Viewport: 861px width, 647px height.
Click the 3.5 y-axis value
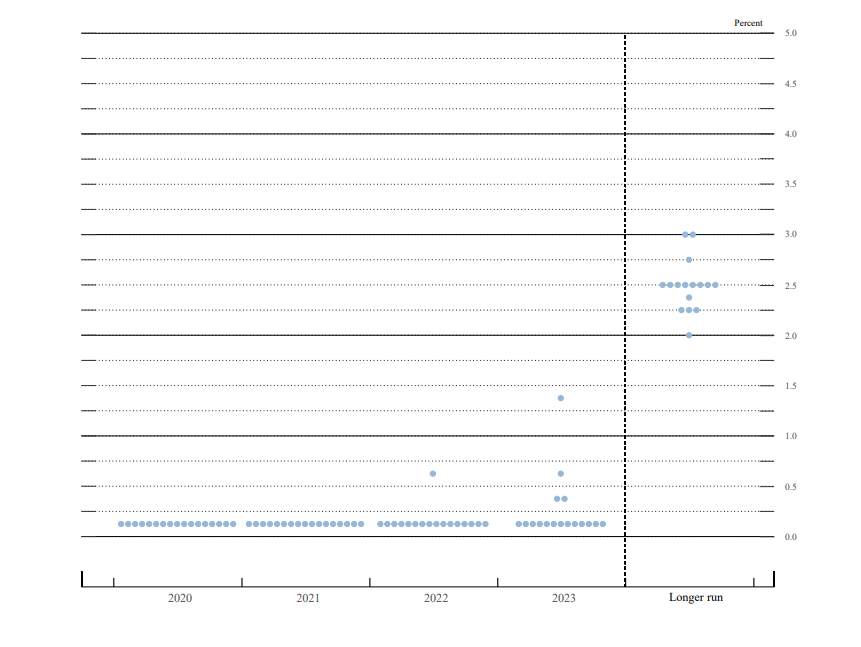[790, 184]
